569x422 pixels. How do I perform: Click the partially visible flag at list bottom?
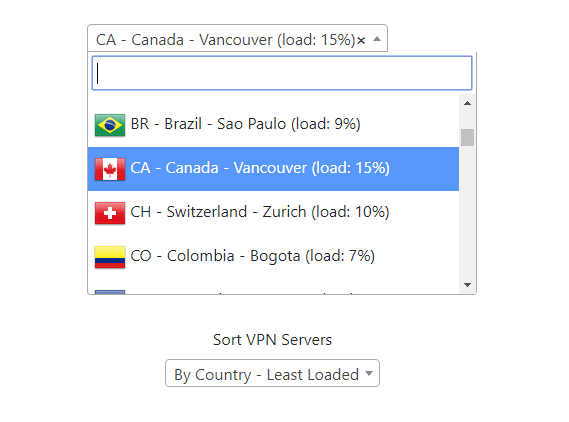(110, 292)
